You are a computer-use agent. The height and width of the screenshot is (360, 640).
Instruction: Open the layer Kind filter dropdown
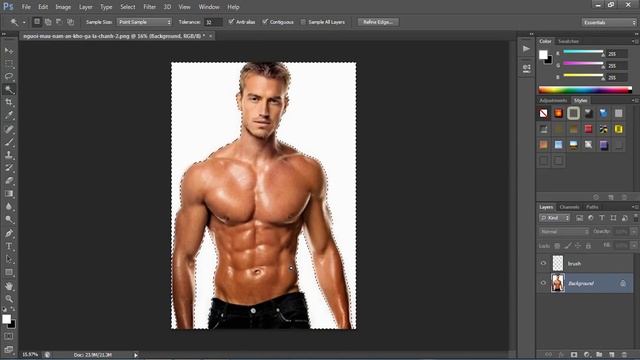pos(555,218)
